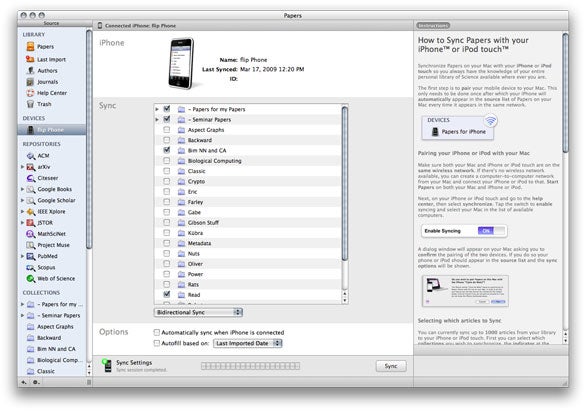Open the Help Center lifebuoy icon
Image resolution: width=586 pixels, height=411 pixels.
tap(30, 93)
